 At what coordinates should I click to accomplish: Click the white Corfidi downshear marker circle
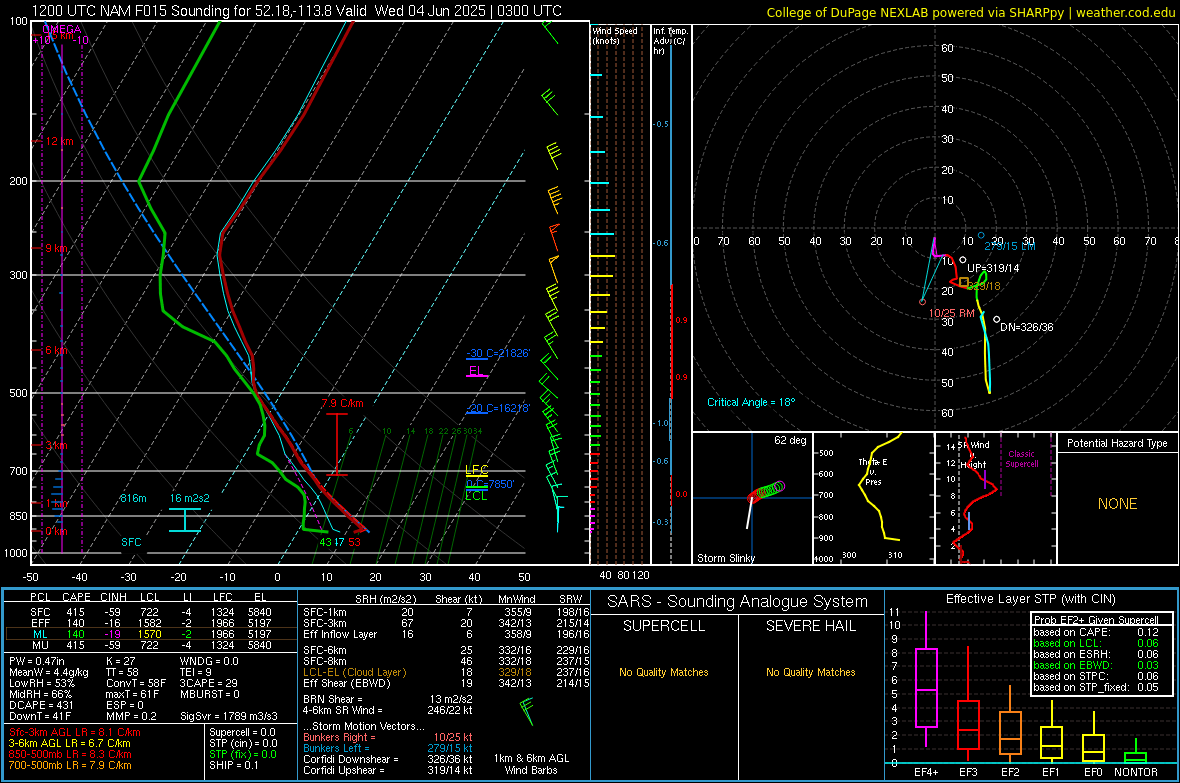[996, 320]
